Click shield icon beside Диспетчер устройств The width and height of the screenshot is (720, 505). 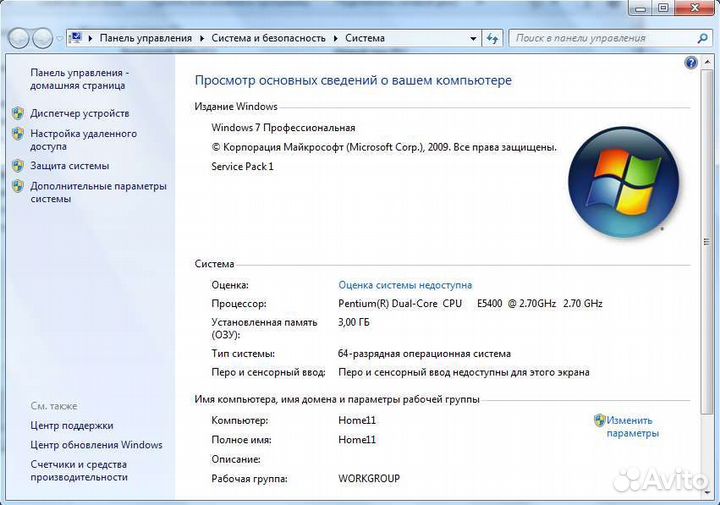[x=18, y=113]
